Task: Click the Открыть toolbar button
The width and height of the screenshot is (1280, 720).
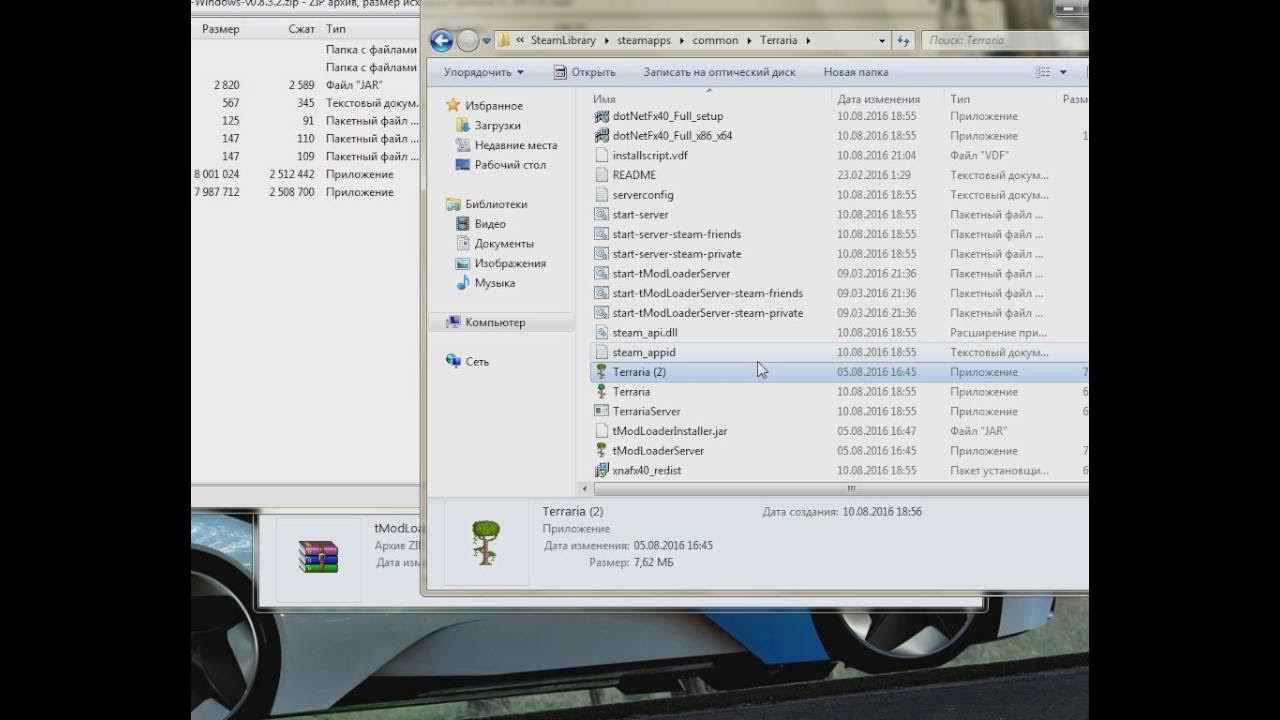Action: pyautogui.click(x=585, y=72)
